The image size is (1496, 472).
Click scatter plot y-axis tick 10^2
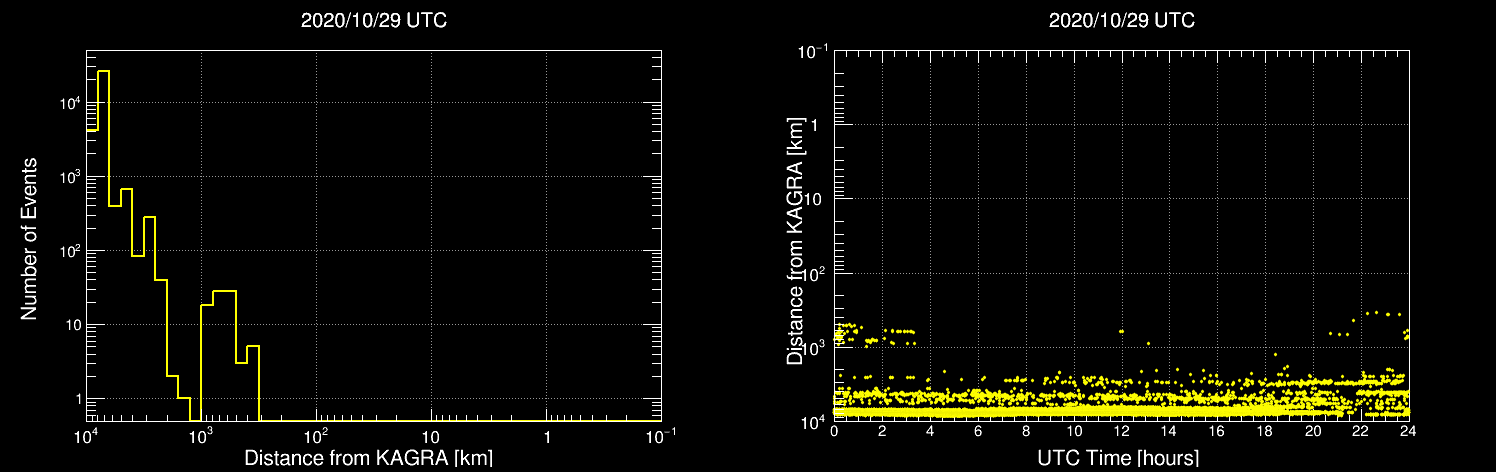tap(813, 272)
